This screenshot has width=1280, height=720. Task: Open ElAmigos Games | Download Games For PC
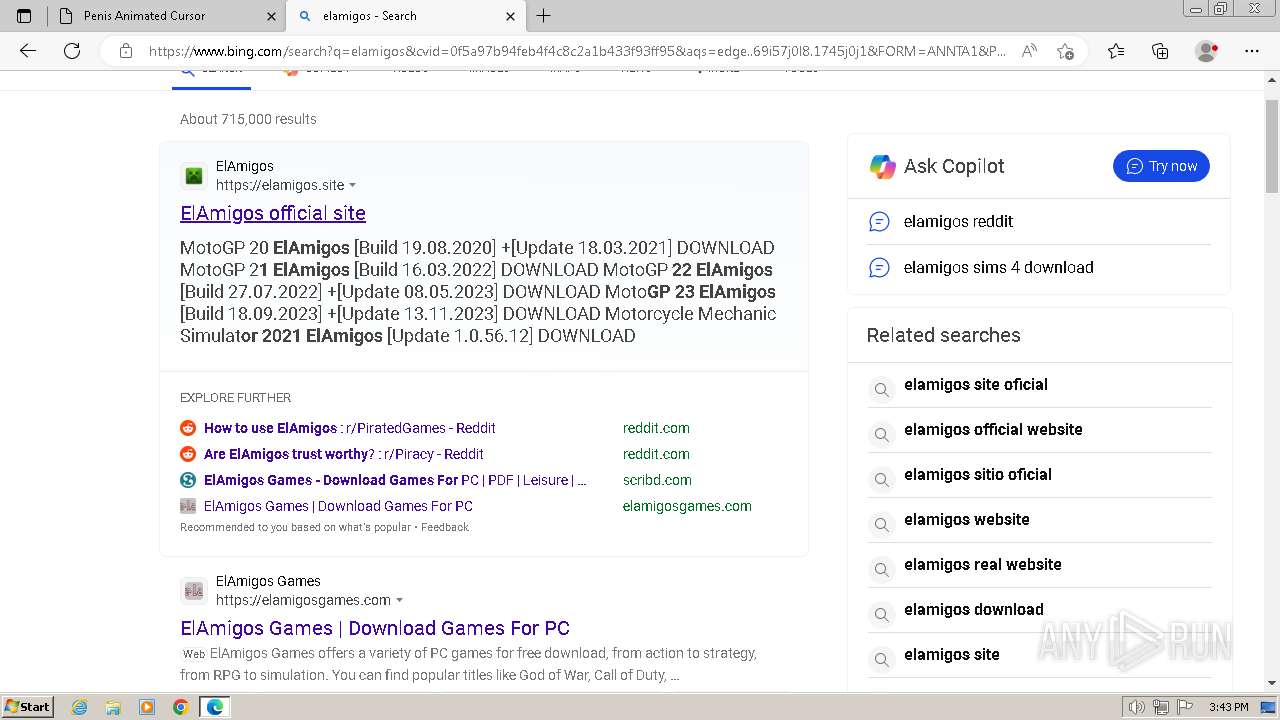pyautogui.click(x=375, y=628)
